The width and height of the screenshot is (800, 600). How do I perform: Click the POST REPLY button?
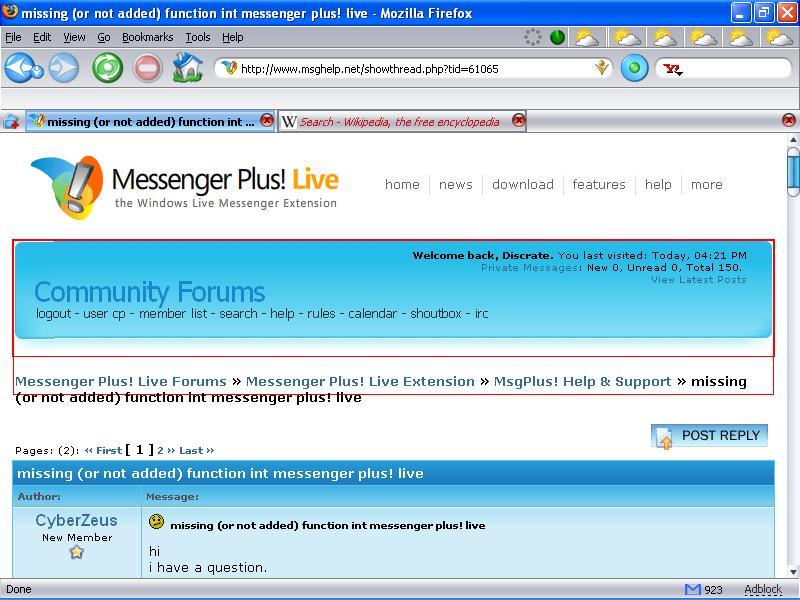[x=710, y=436]
